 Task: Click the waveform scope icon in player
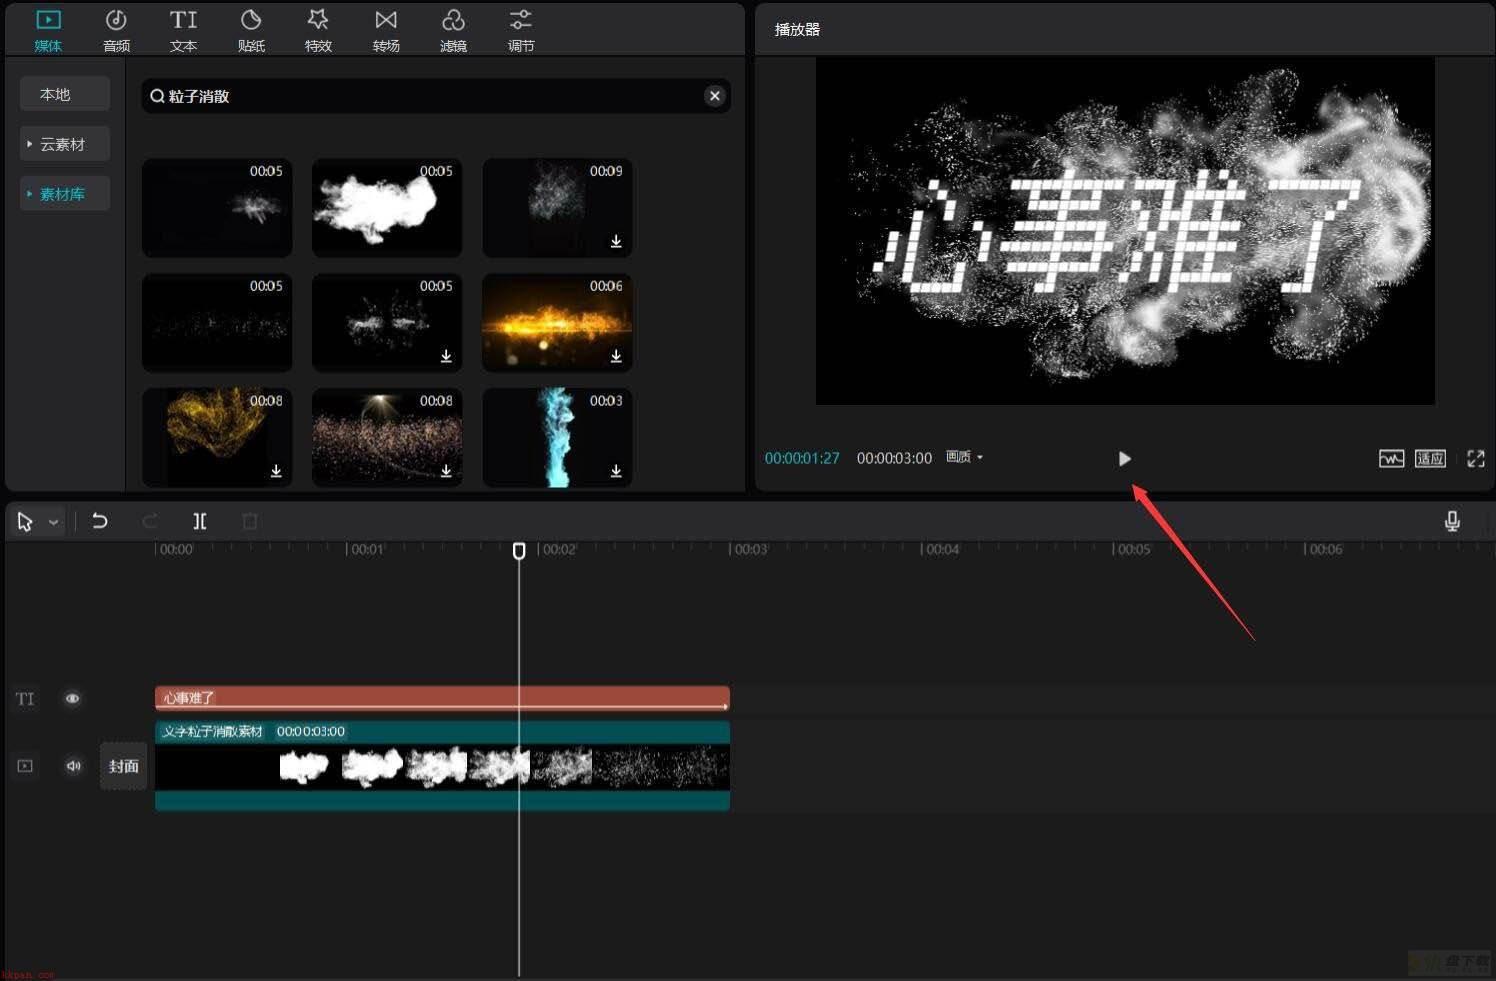pos(1391,458)
